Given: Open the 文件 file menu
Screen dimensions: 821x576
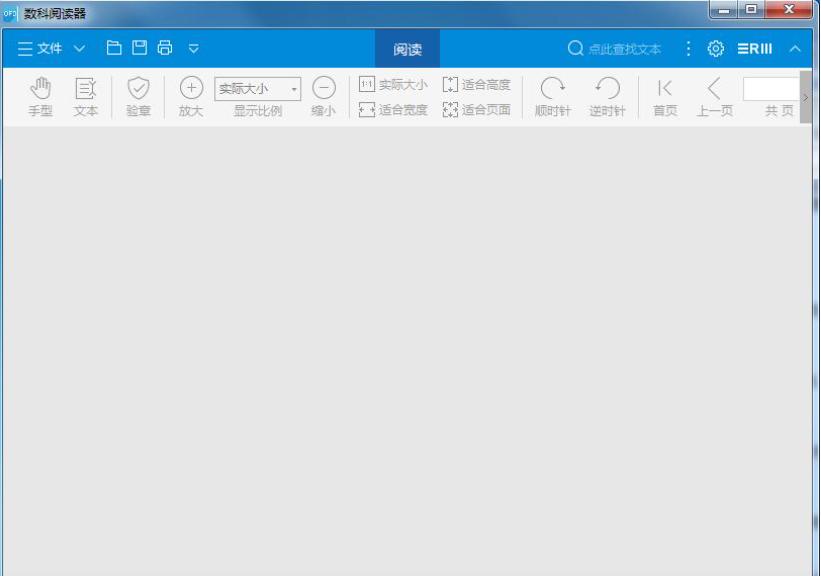Looking at the screenshot, I should pos(40,49).
